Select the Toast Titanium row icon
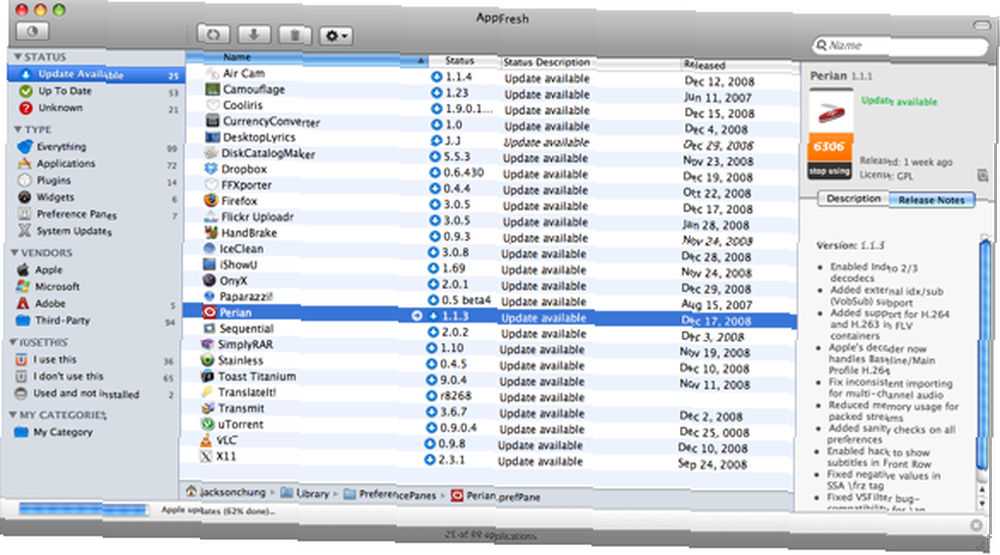Screen dimensions: 1000x555 [207, 376]
